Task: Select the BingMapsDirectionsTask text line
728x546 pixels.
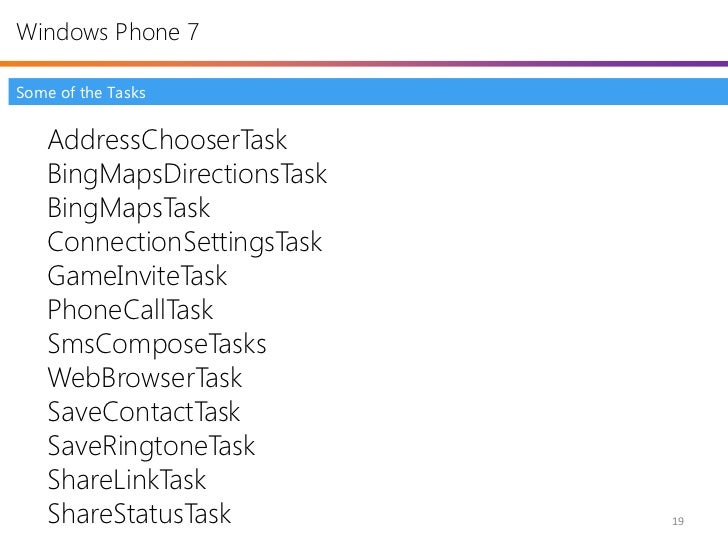Action: click(x=188, y=175)
